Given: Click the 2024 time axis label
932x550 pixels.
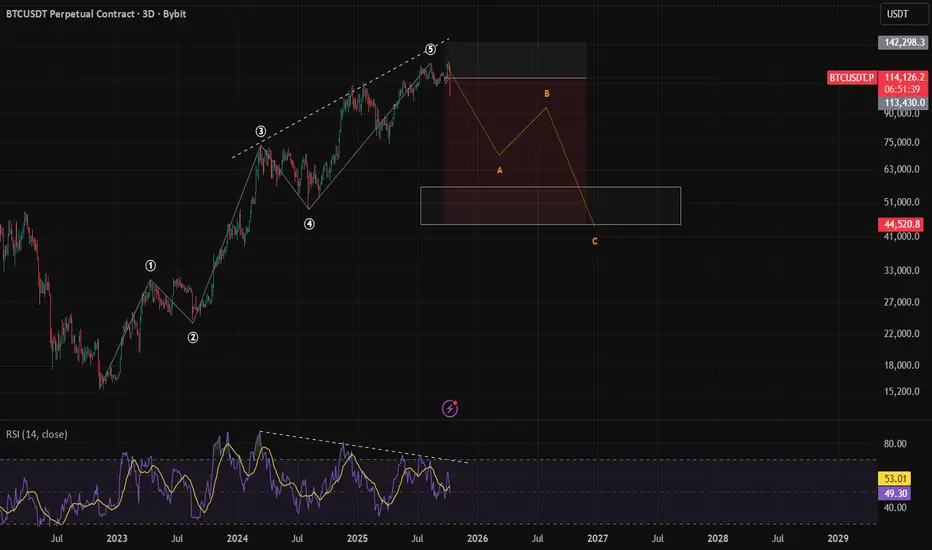Looking at the screenshot, I should [x=237, y=539].
